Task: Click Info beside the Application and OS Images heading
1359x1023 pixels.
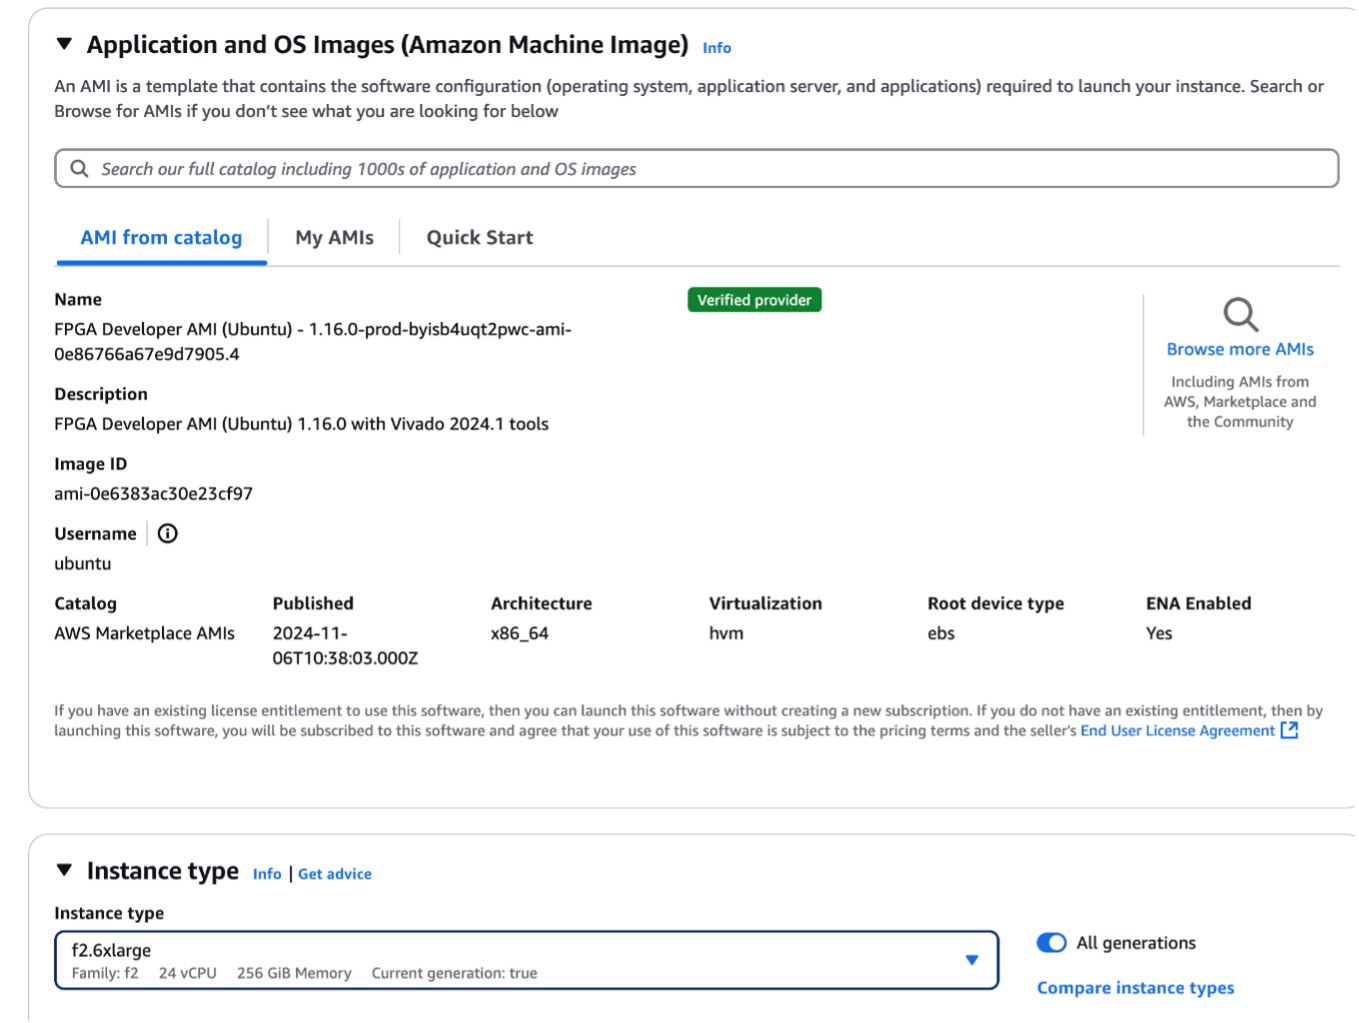Action: click(x=716, y=47)
